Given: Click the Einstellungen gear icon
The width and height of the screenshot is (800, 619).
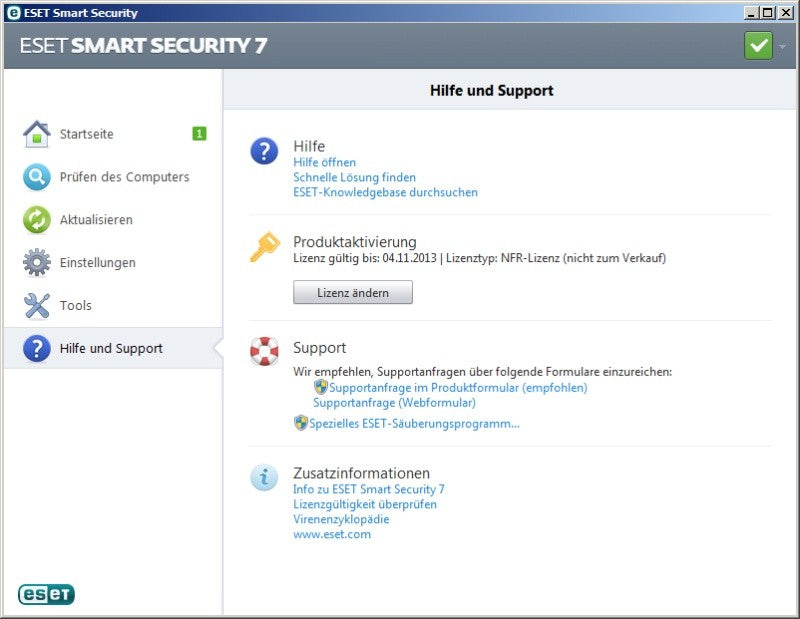Looking at the screenshot, I should (37, 262).
